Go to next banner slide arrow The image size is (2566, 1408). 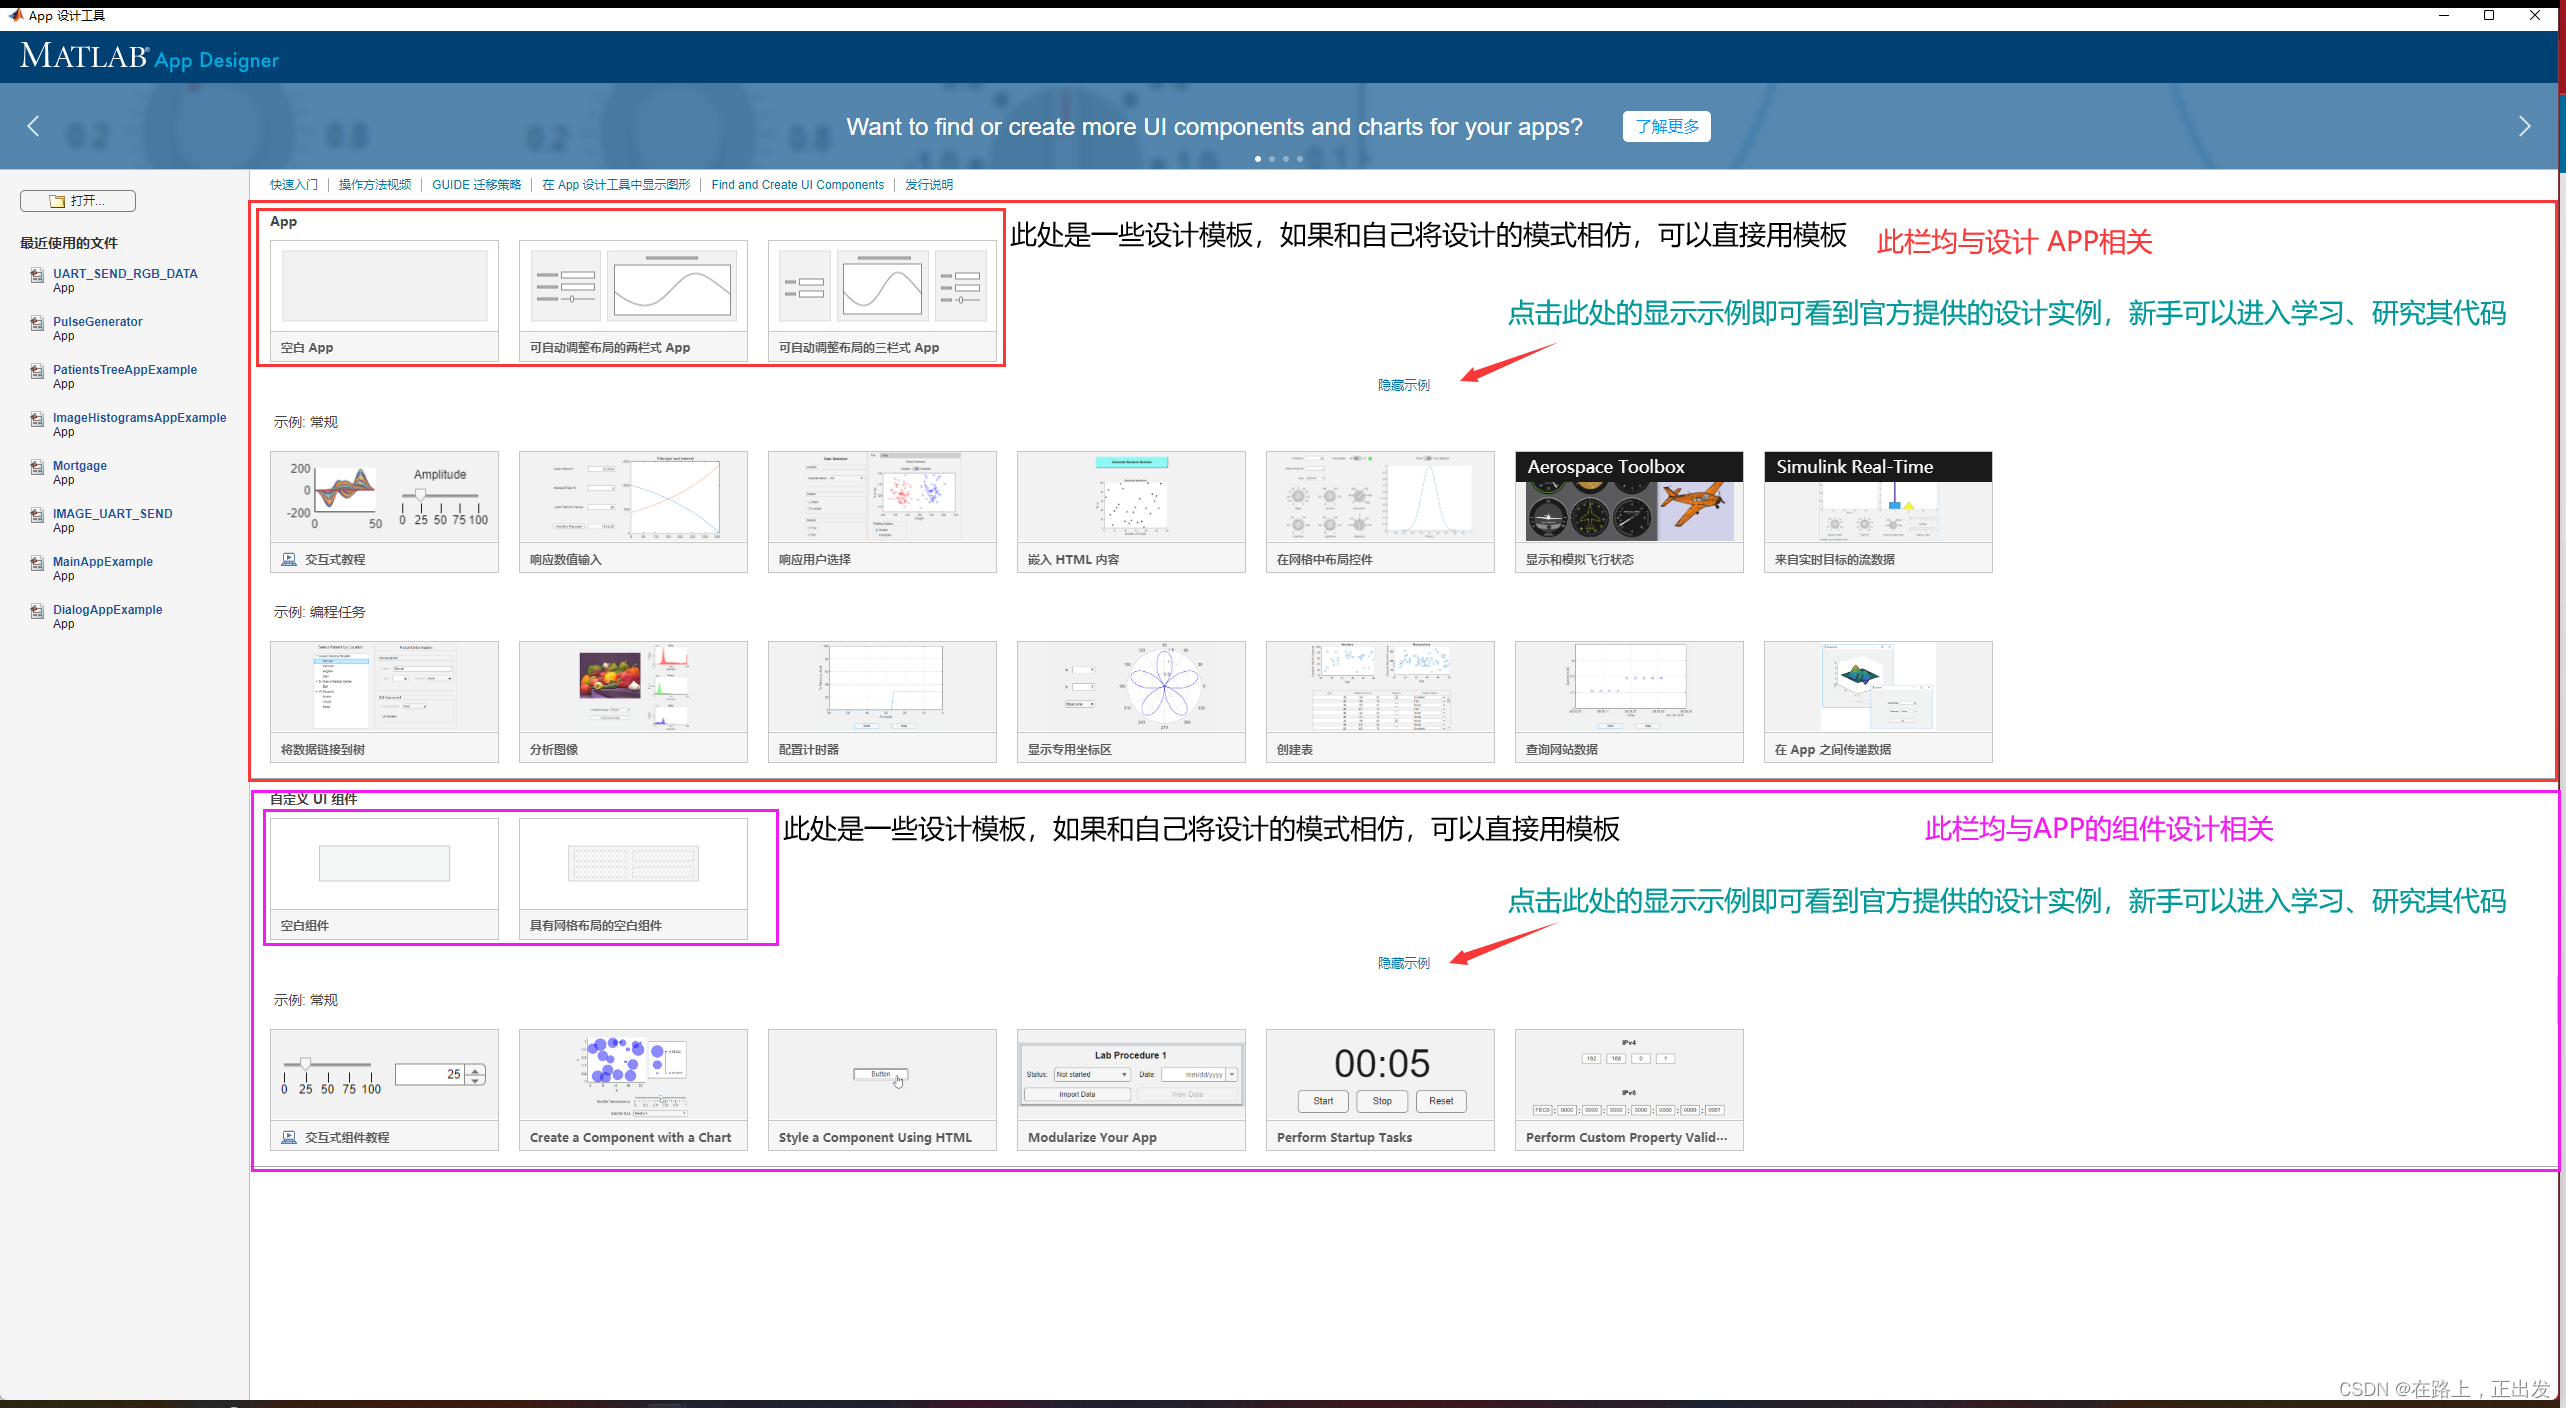2524,126
